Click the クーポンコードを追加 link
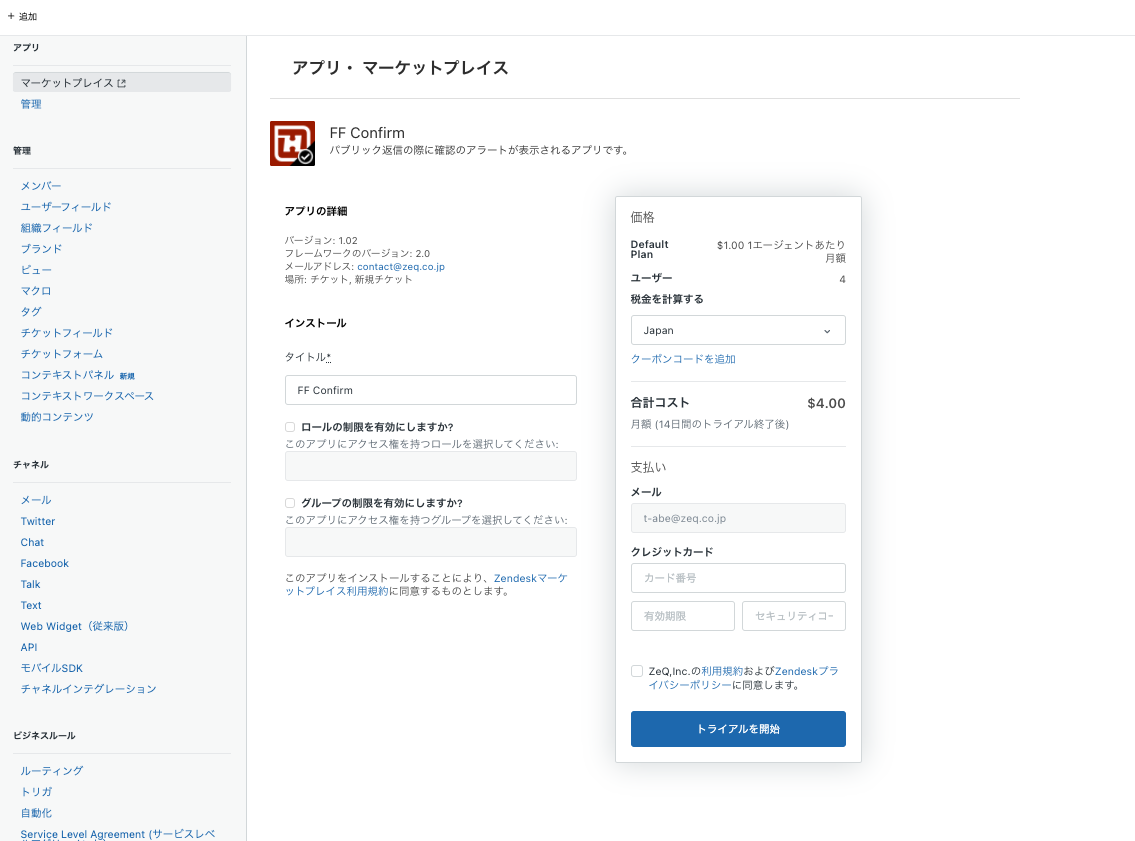1135x841 pixels. point(683,359)
